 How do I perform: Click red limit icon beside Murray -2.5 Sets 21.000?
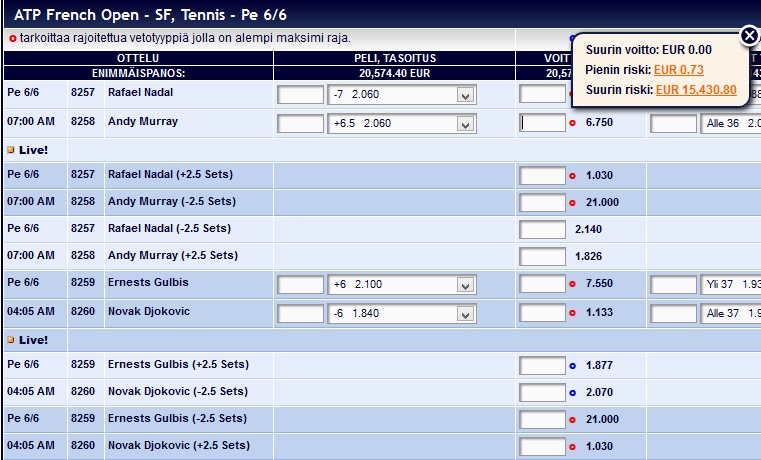(x=572, y=203)
